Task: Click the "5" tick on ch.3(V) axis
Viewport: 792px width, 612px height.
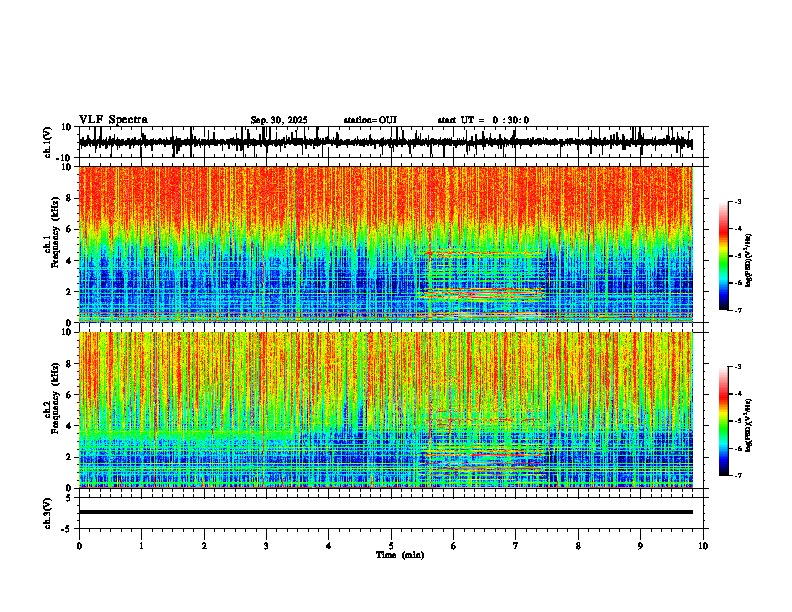Action: click(69, 498)
